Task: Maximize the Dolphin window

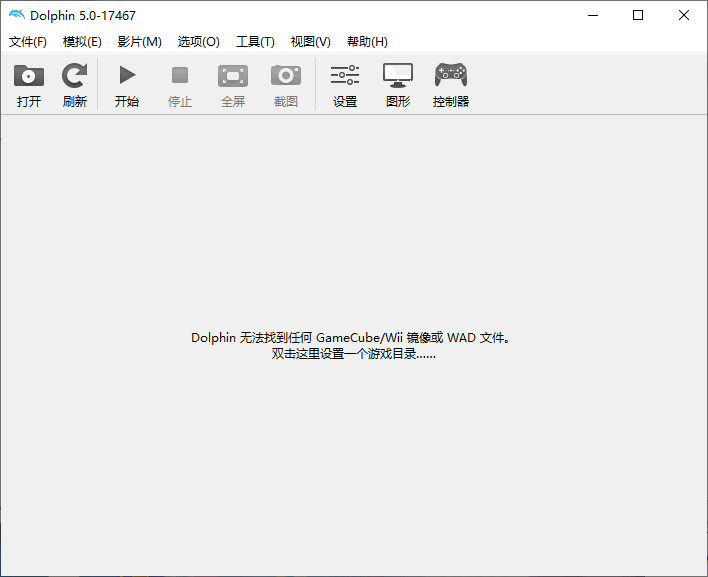Action: (638, 15)
